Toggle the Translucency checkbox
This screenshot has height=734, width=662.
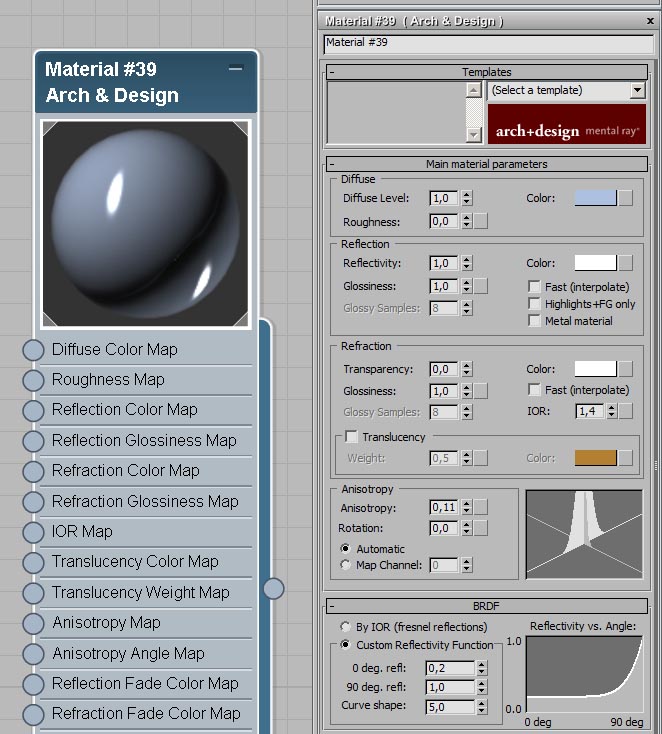coord(351,437)
